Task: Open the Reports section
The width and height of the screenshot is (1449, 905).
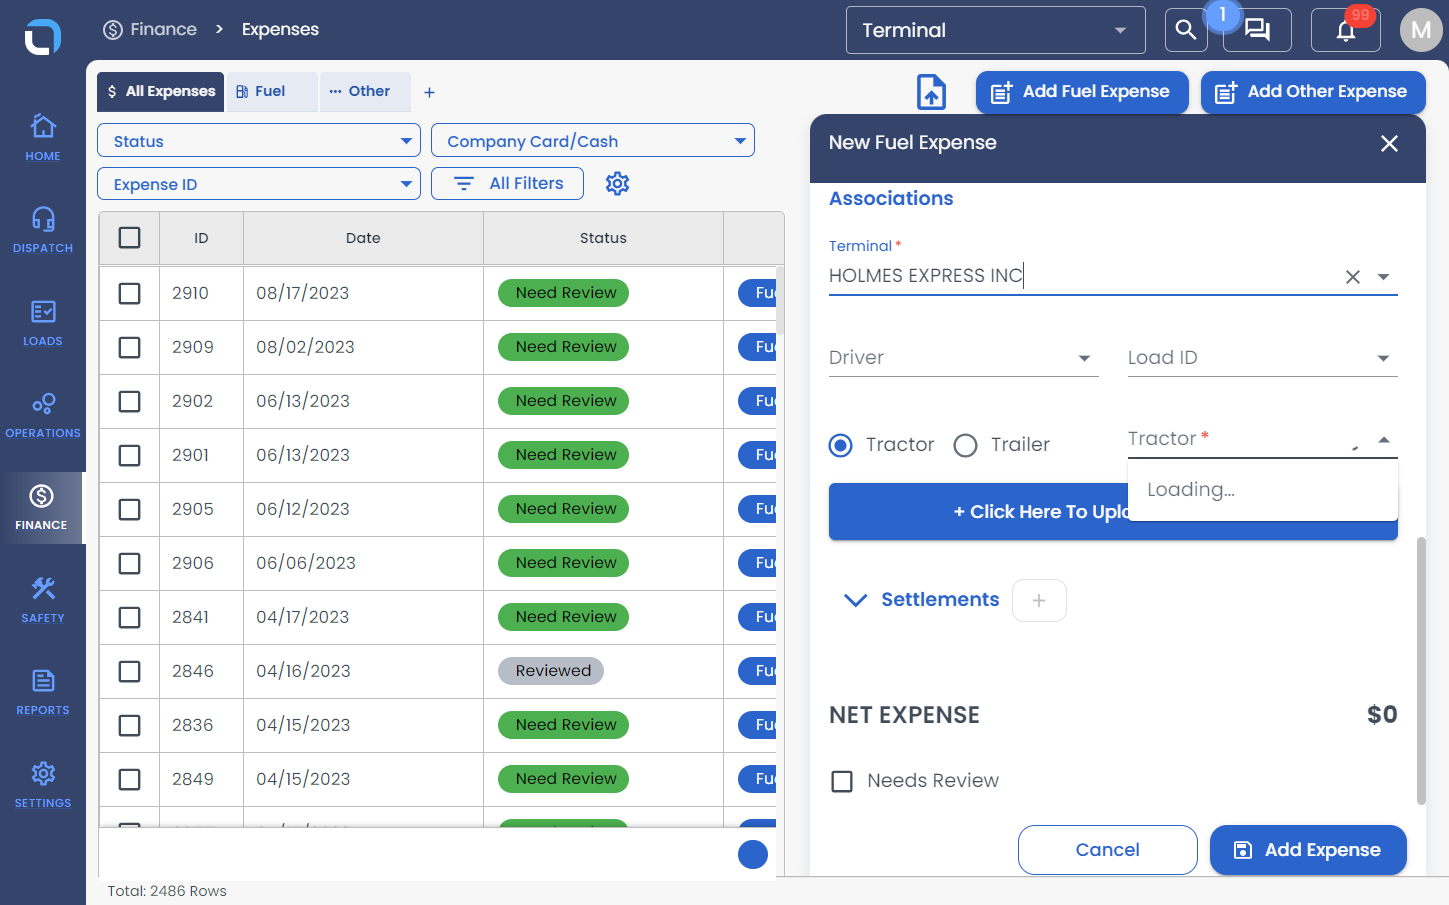Action: pyautogui.click(x=43, y=691)
